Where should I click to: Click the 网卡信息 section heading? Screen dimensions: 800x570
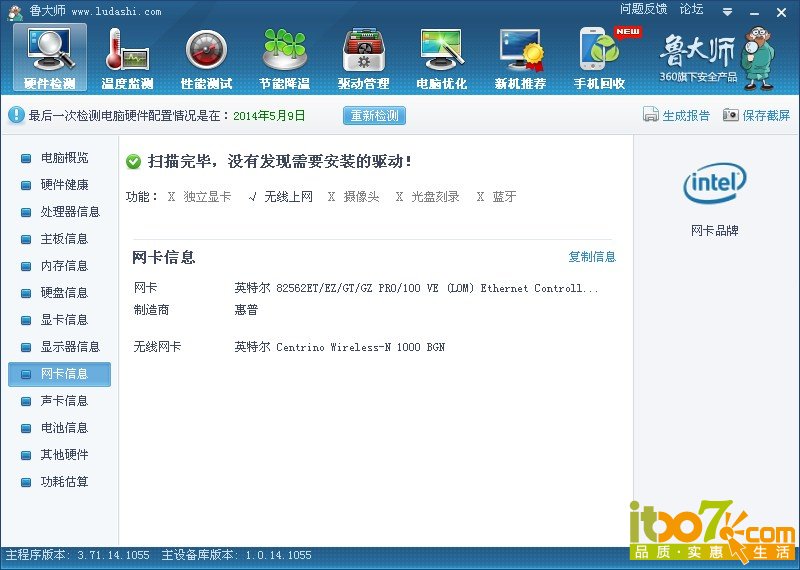coord(163,257)
